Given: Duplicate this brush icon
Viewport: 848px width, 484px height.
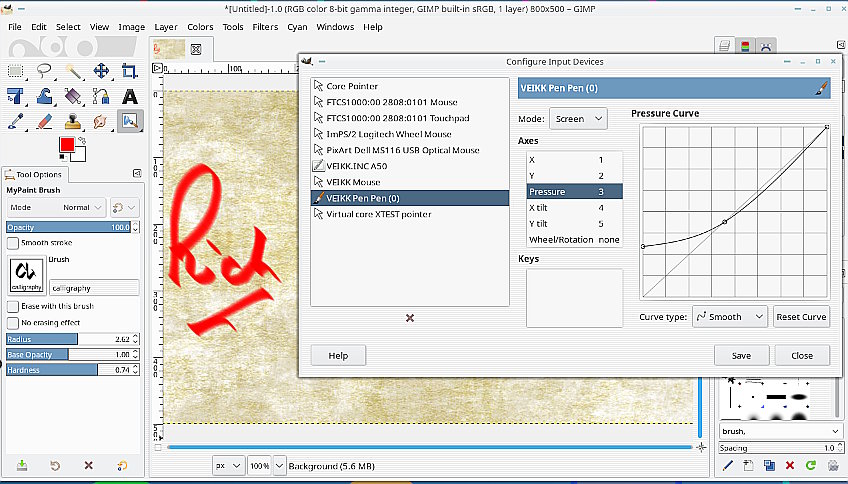Looking at the screenshot, I should [769, 465].
